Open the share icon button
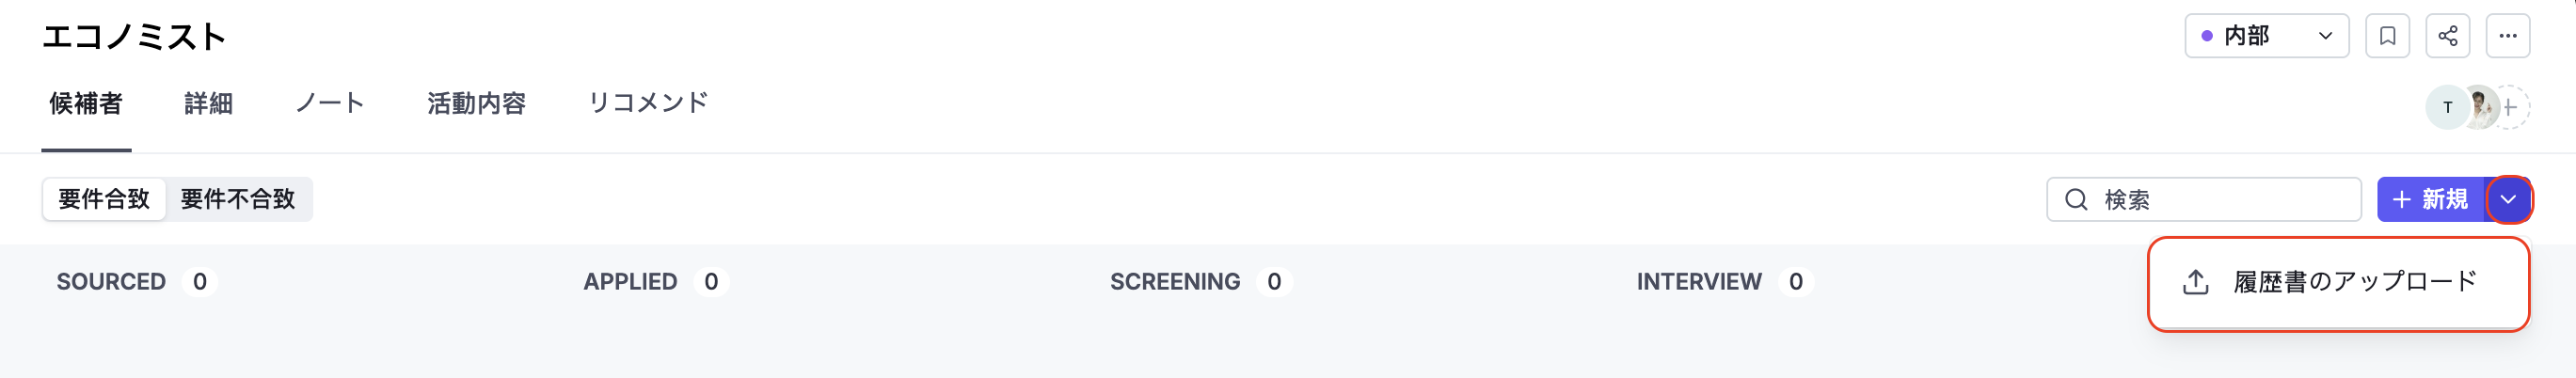The height and width of the screenshot is (378, 2576). [x=2447, y=36]
